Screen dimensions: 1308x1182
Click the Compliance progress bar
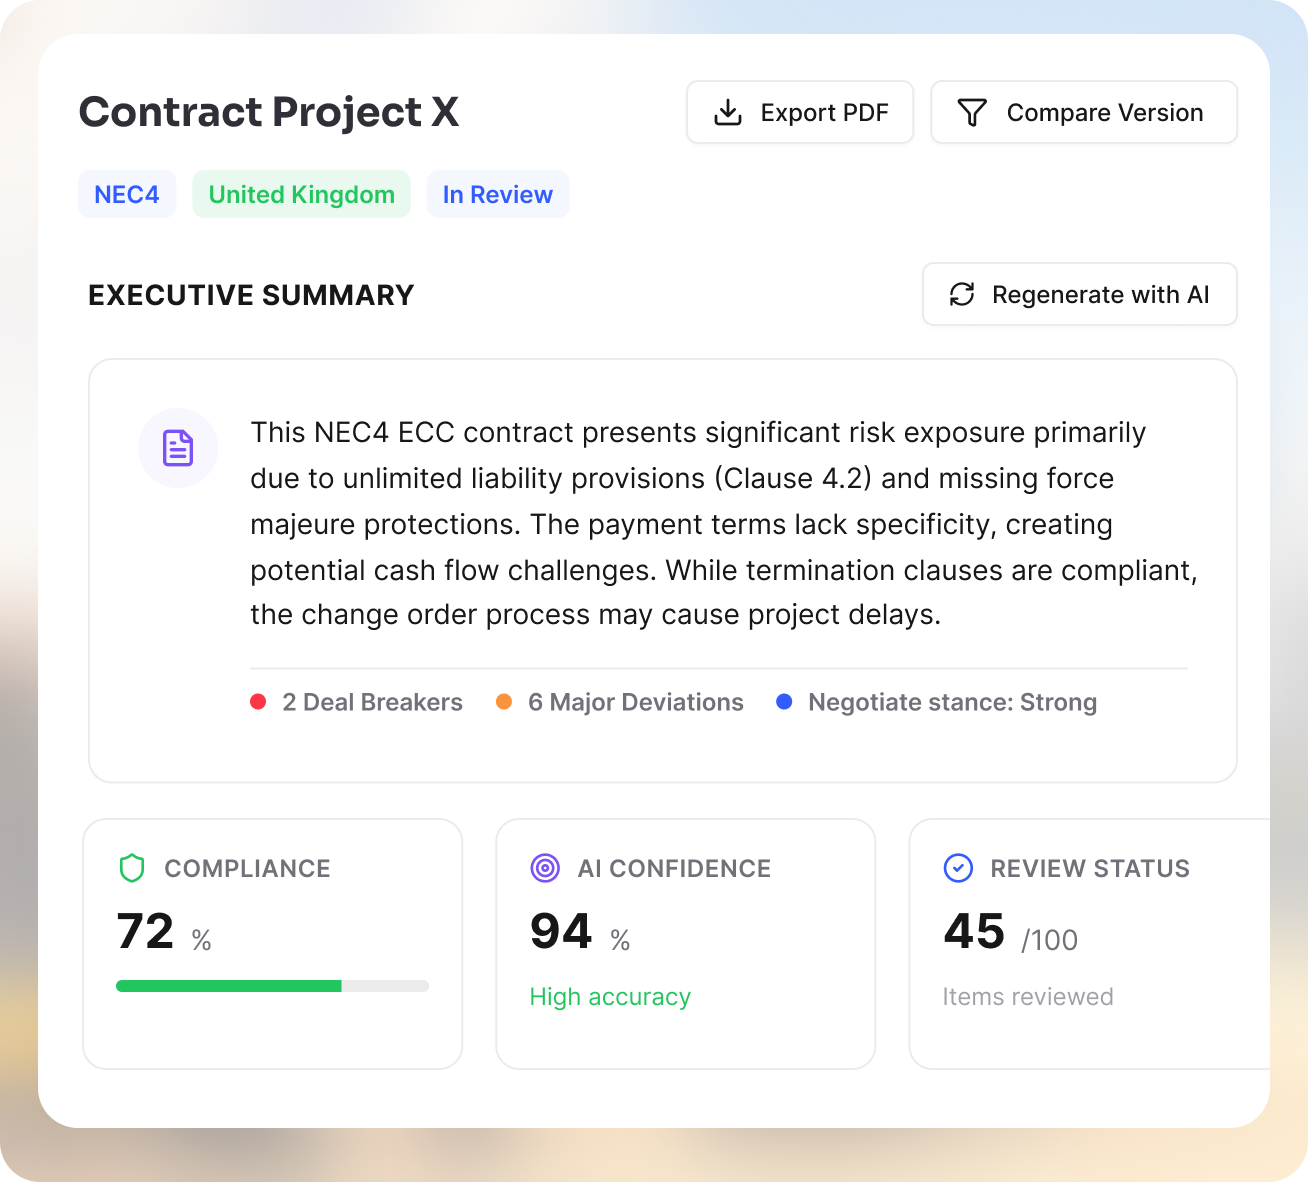(272, 985)
